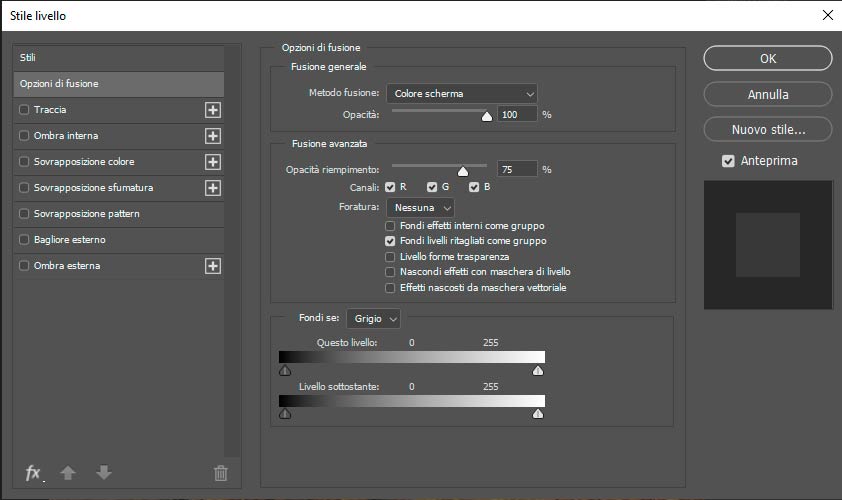
Task: Add another Traccia effect with plus icon
Action: (213, 110)
